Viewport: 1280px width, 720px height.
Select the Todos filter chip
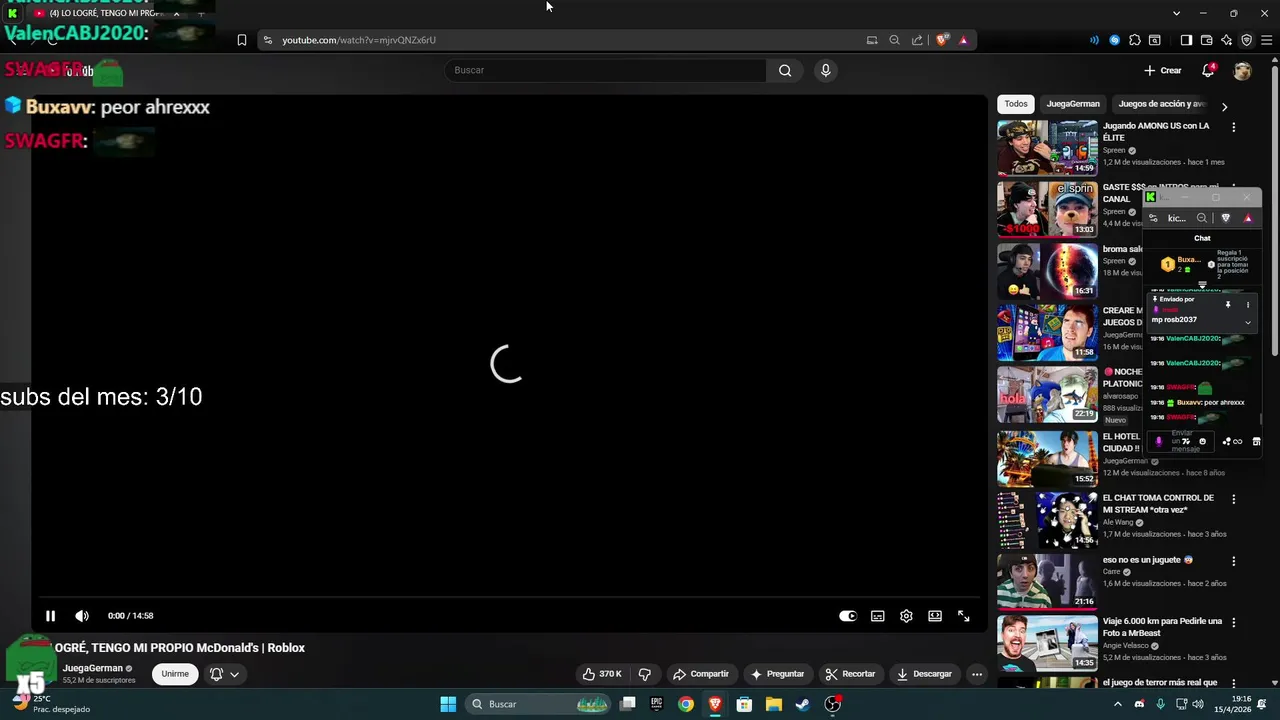click(1016, 104)
